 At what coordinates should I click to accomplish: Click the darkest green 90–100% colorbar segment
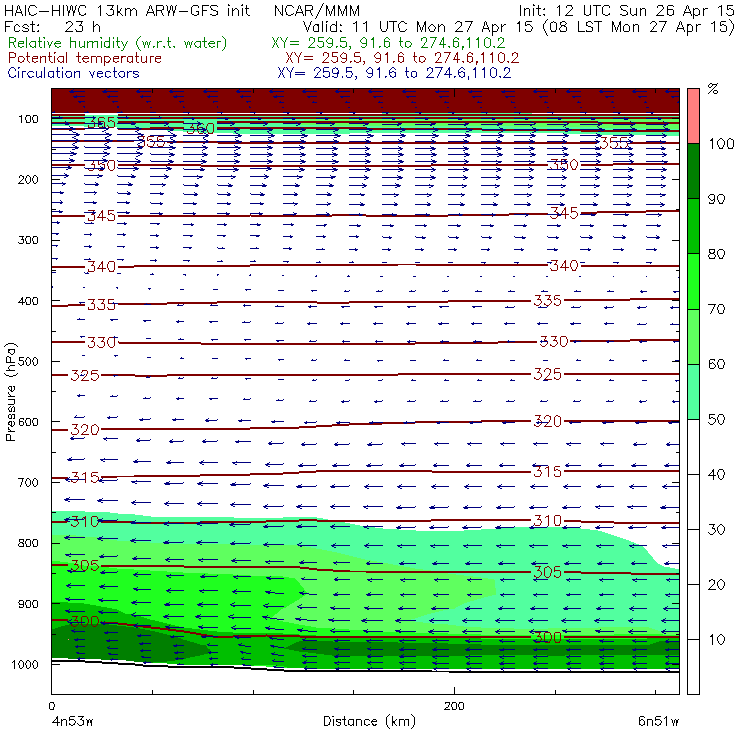[x=693, y=171]
